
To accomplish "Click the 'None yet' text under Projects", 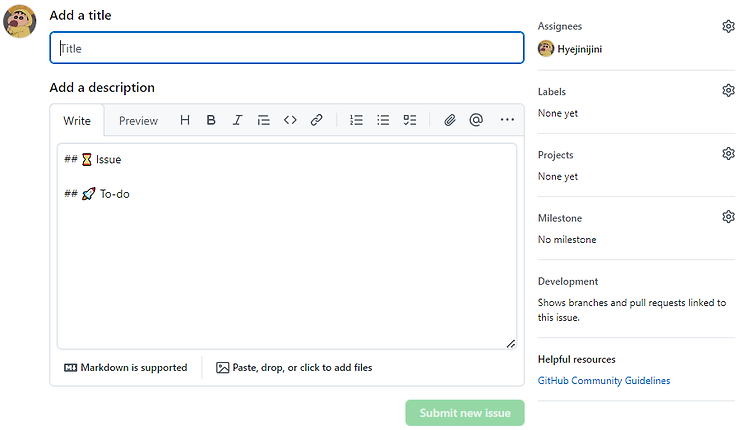I will [x=558, y=176].
